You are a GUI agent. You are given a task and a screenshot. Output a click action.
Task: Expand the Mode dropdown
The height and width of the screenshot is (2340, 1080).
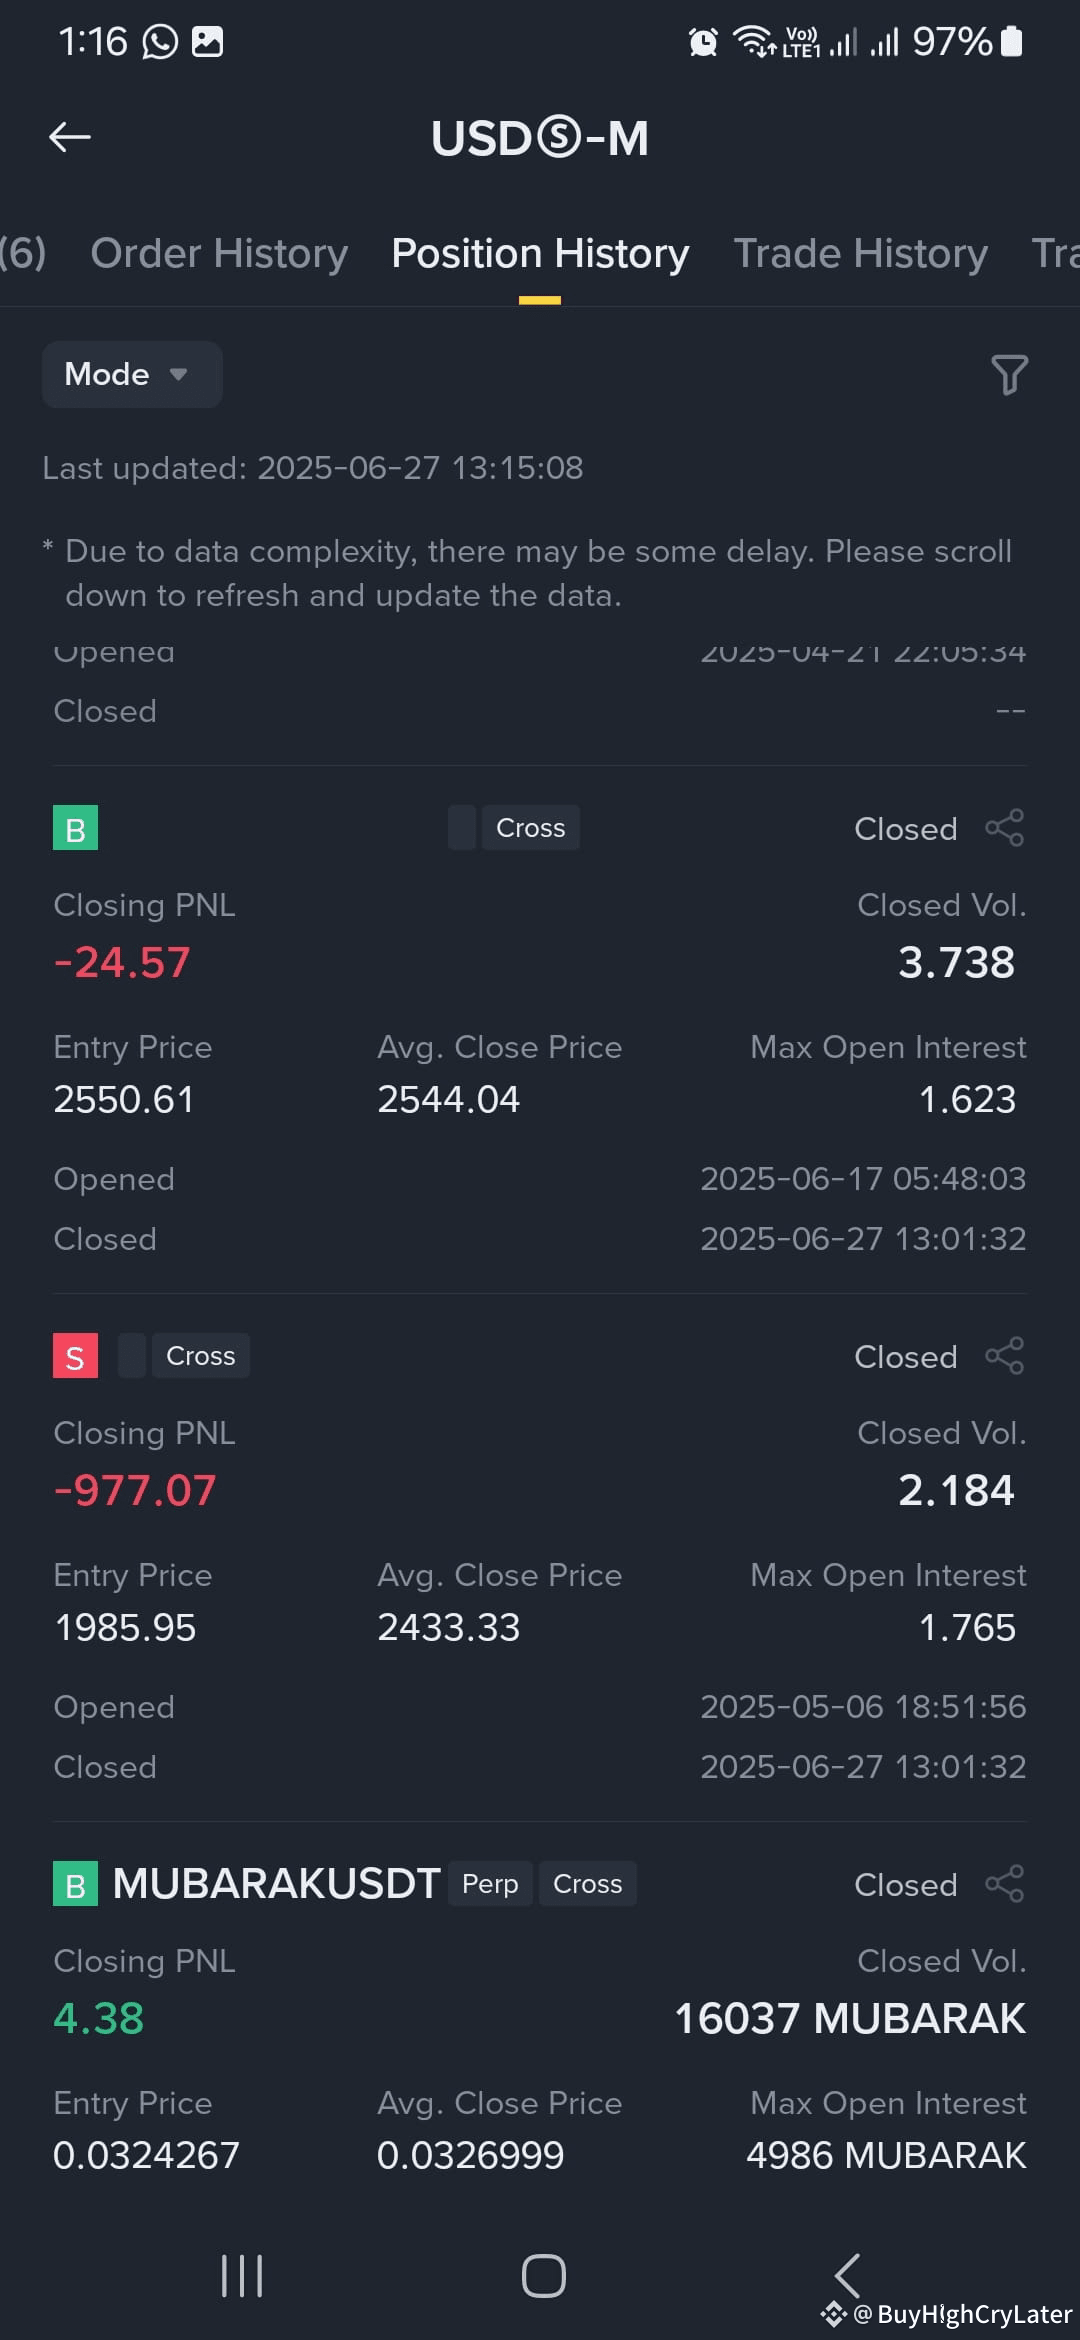132,374
